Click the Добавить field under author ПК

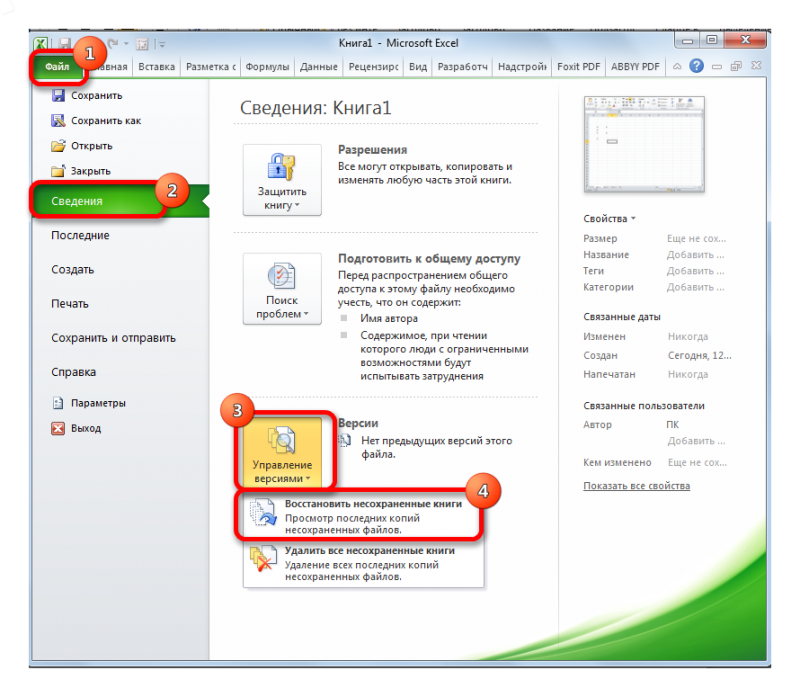point(696,441)
